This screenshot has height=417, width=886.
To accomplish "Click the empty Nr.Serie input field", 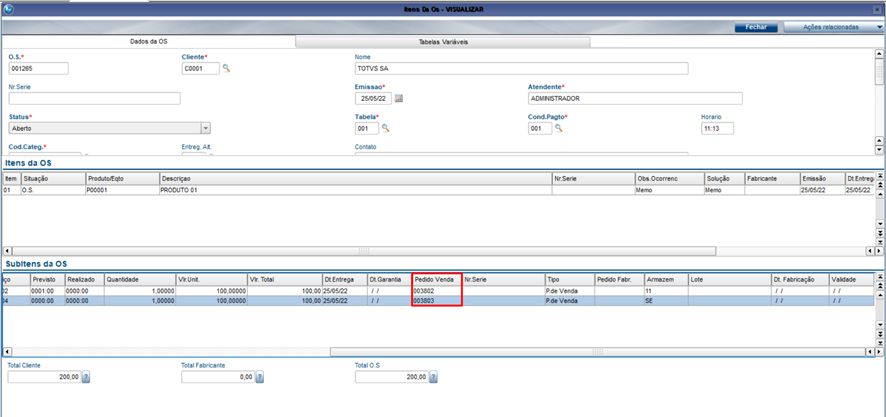I will click(94, 98).
